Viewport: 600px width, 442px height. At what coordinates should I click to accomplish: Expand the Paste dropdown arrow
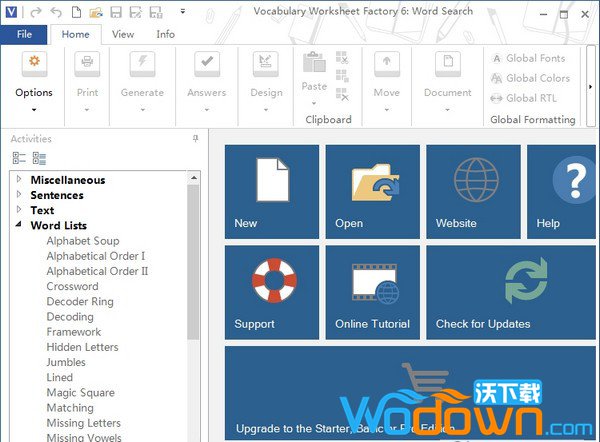click(x=314, y=103)
